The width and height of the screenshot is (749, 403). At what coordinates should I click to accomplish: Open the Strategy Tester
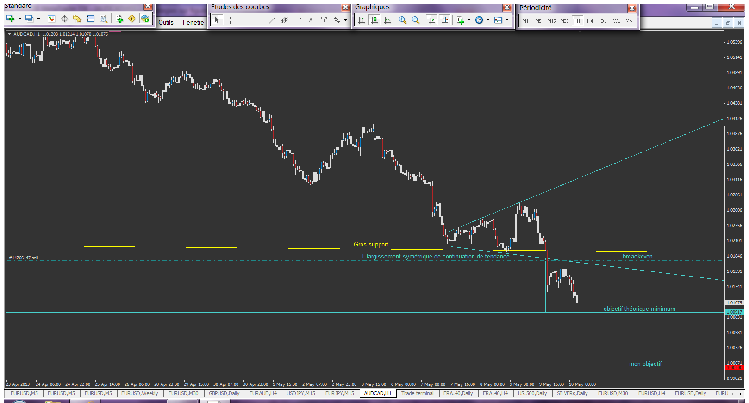tap(104, 19)
